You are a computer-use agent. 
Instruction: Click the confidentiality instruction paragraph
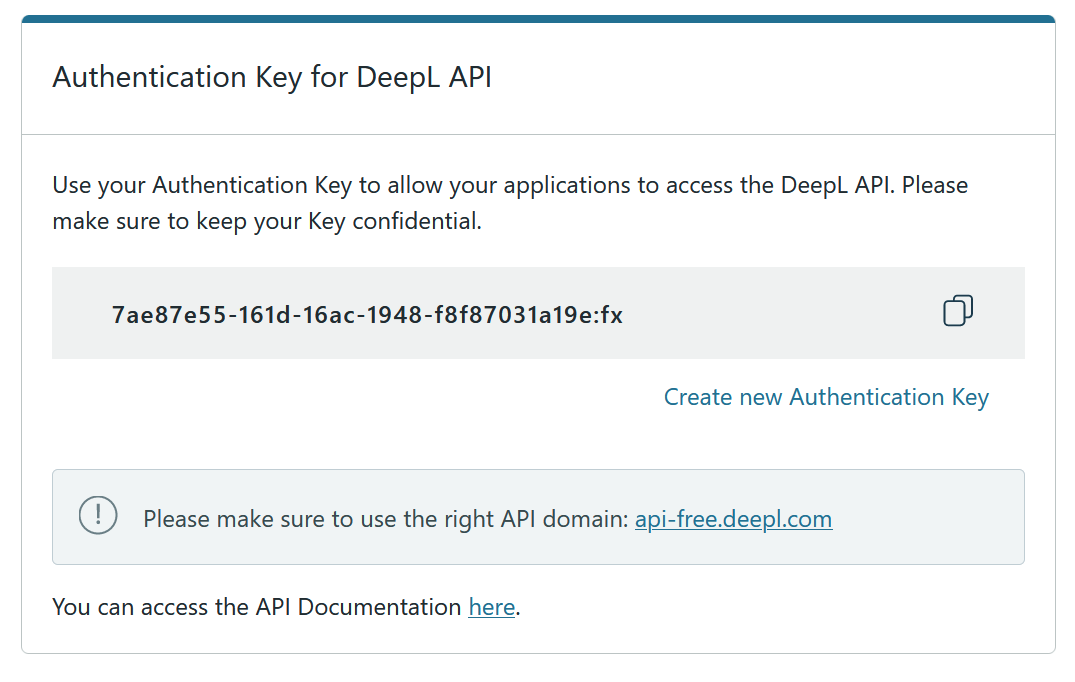point(509,202)
